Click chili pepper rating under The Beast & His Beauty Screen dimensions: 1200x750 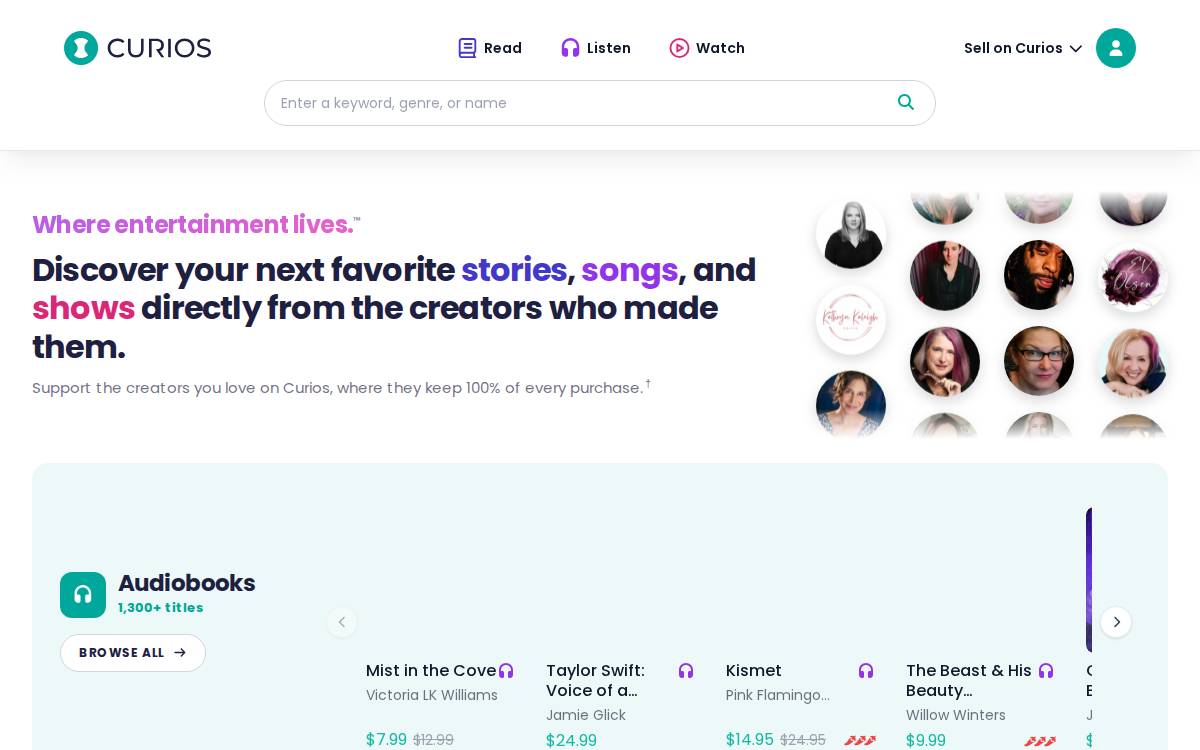point(1040,741)
